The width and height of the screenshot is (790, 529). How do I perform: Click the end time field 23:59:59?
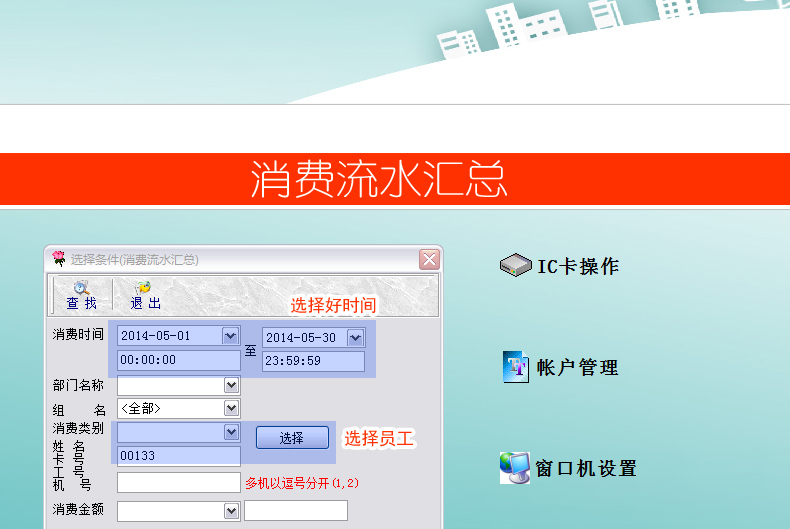coord(313,361)
